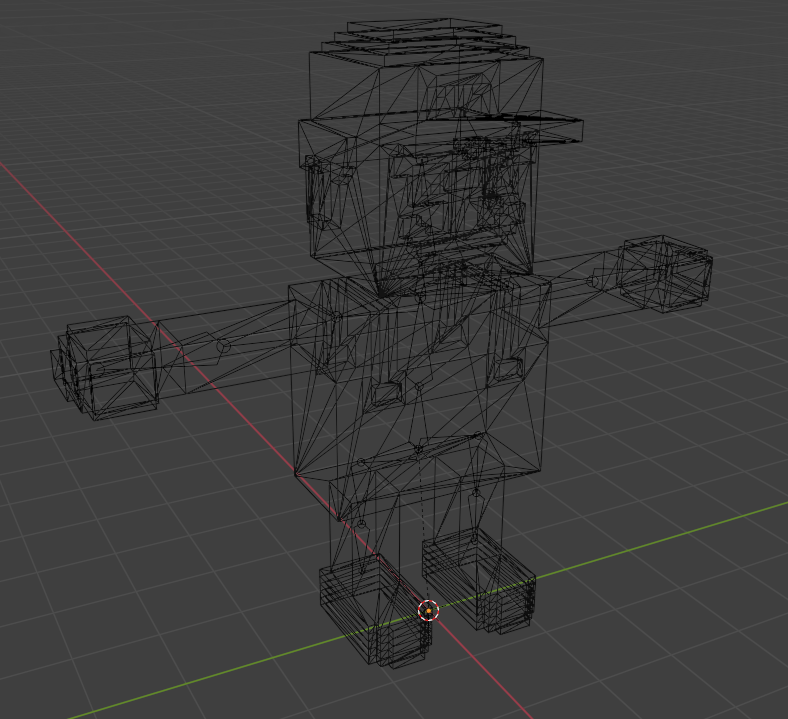The image size is (788, 719).
Task: Click the boxy hand beside the red axis line
Action: tap(106, 368)
